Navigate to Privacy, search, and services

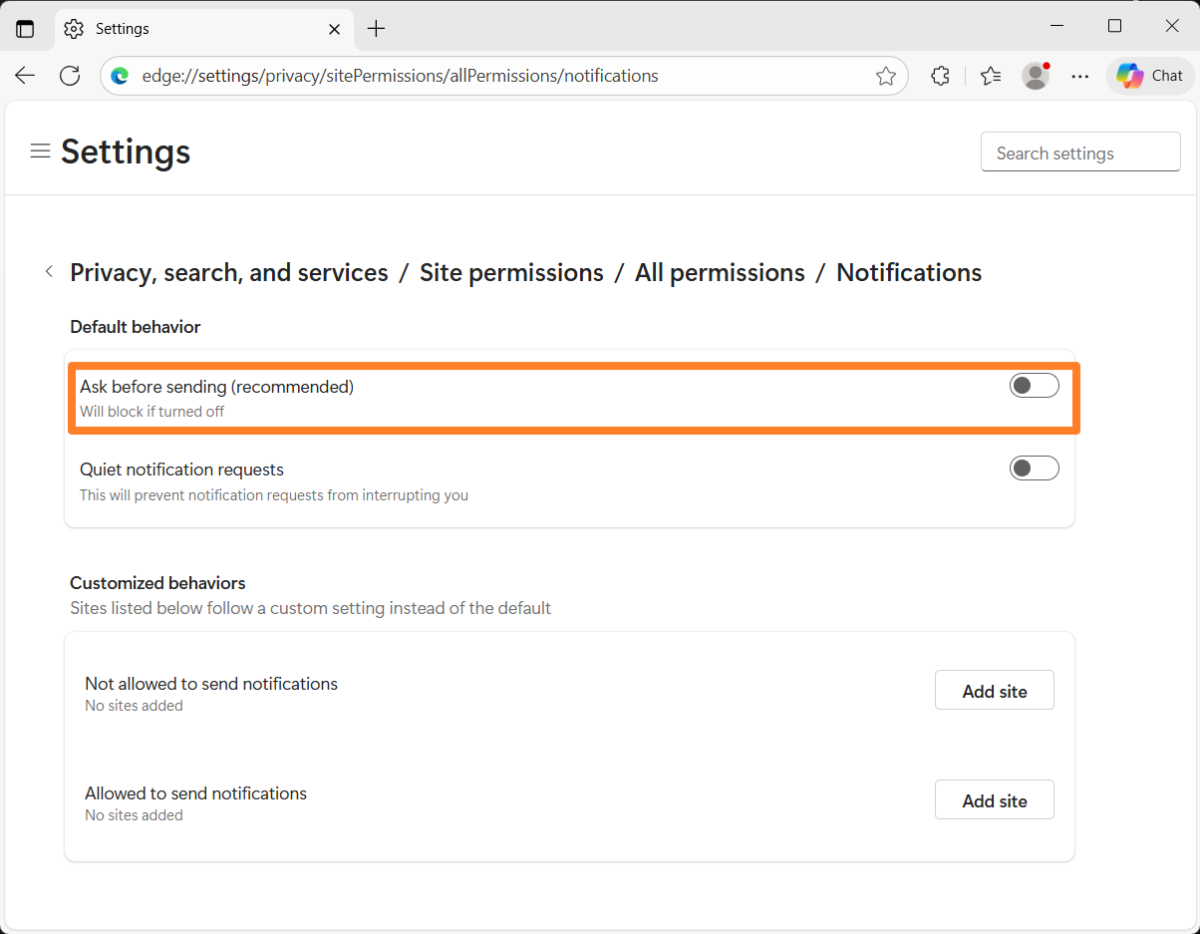(x=228, y=272)
